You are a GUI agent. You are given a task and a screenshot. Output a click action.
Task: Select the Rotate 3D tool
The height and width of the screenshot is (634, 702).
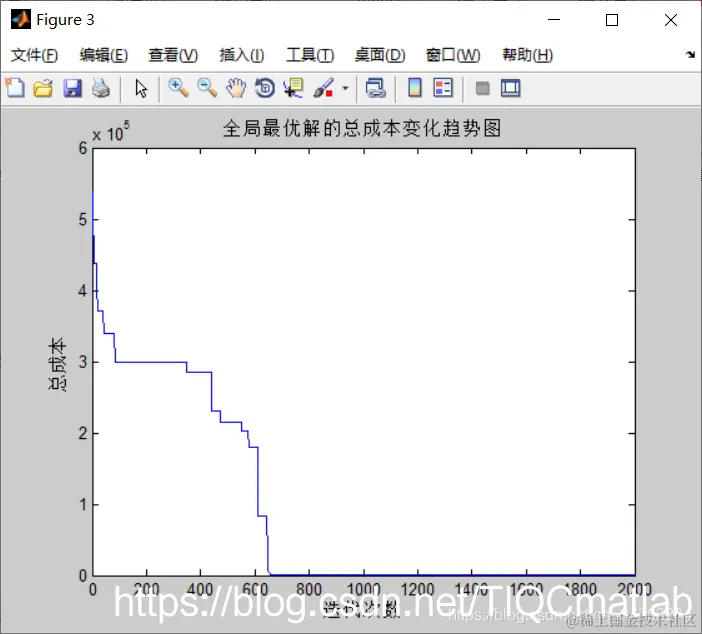[x=265, y=88]
